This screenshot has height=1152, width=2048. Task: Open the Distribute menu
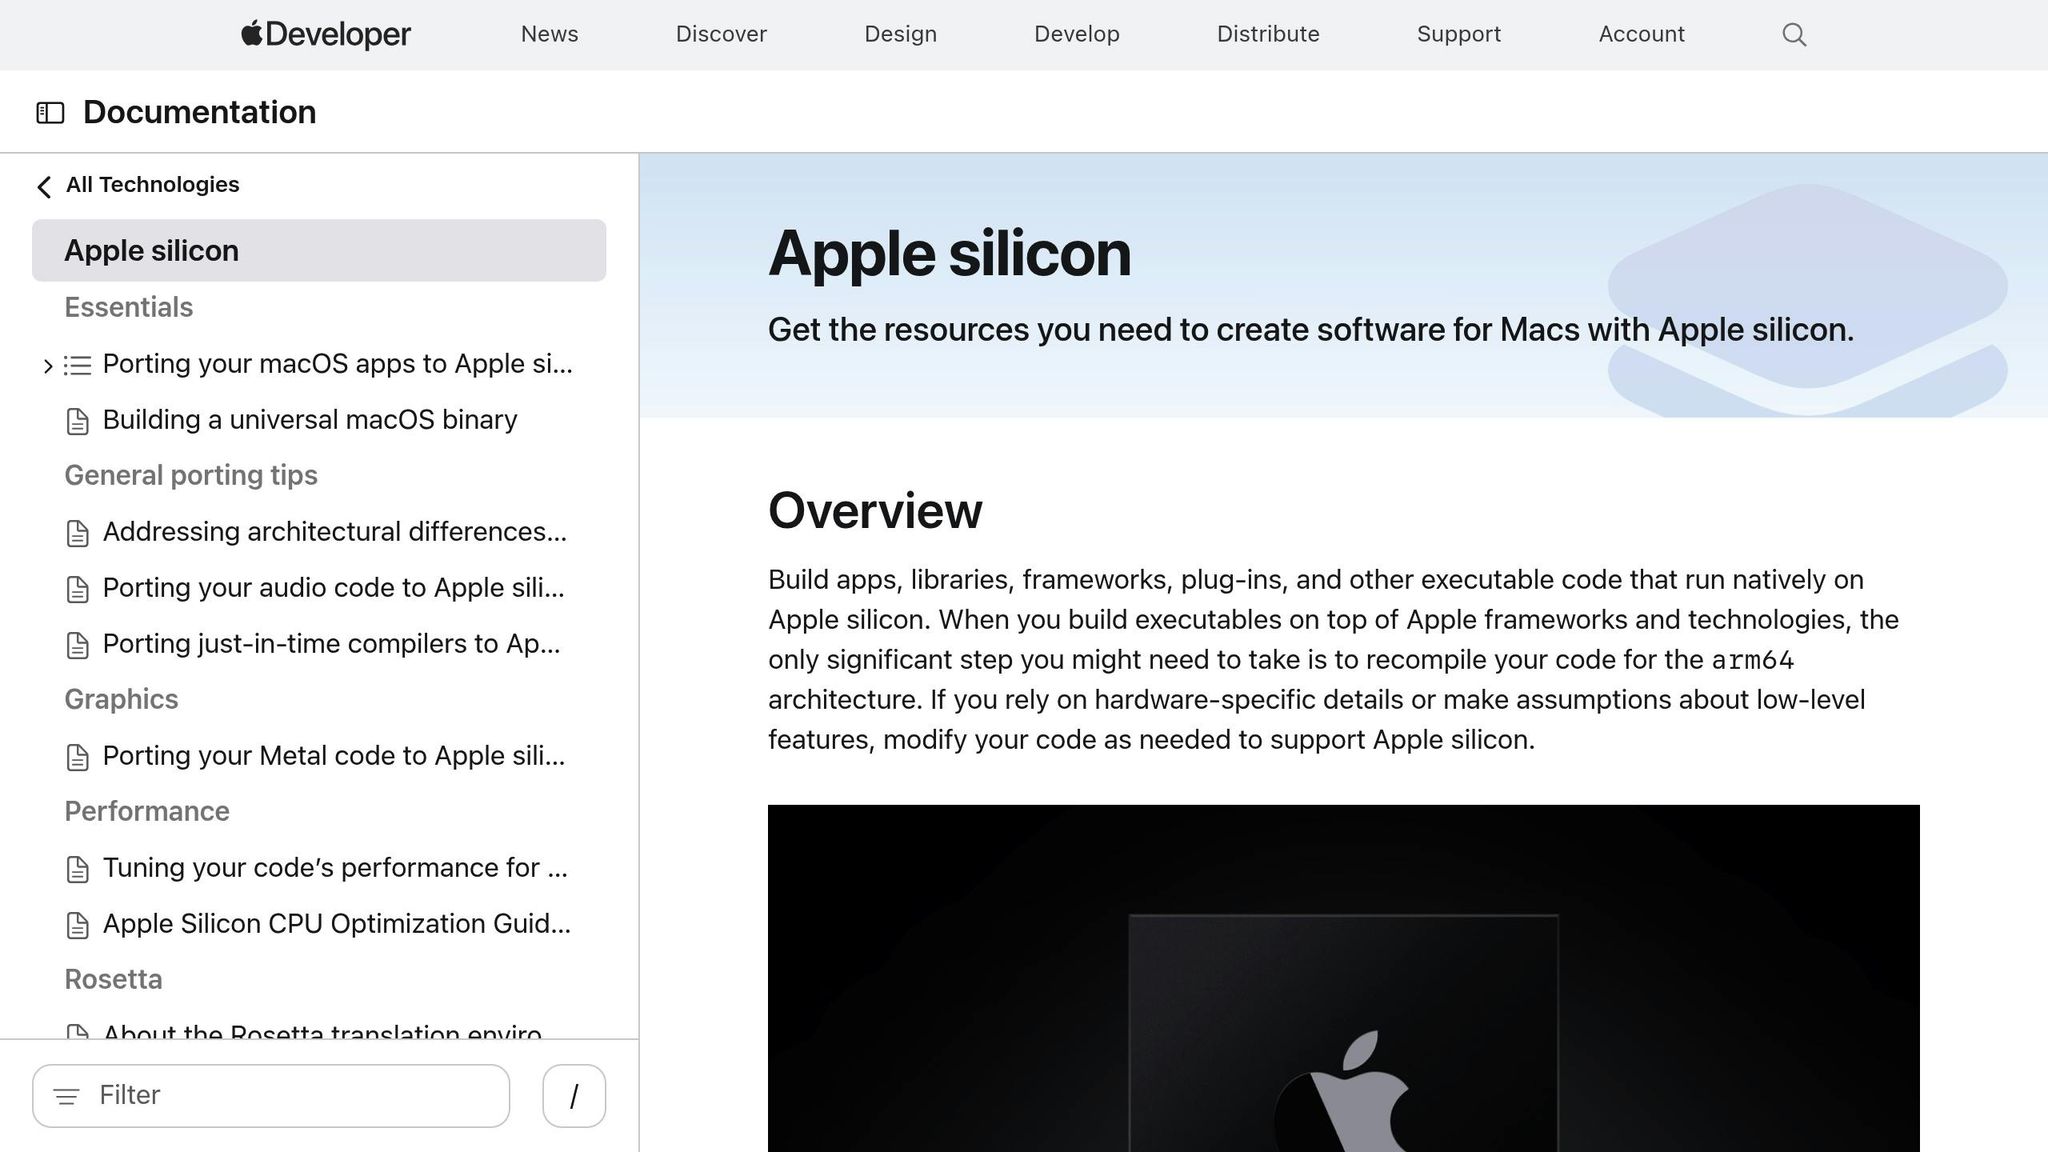coord(1267,35)
